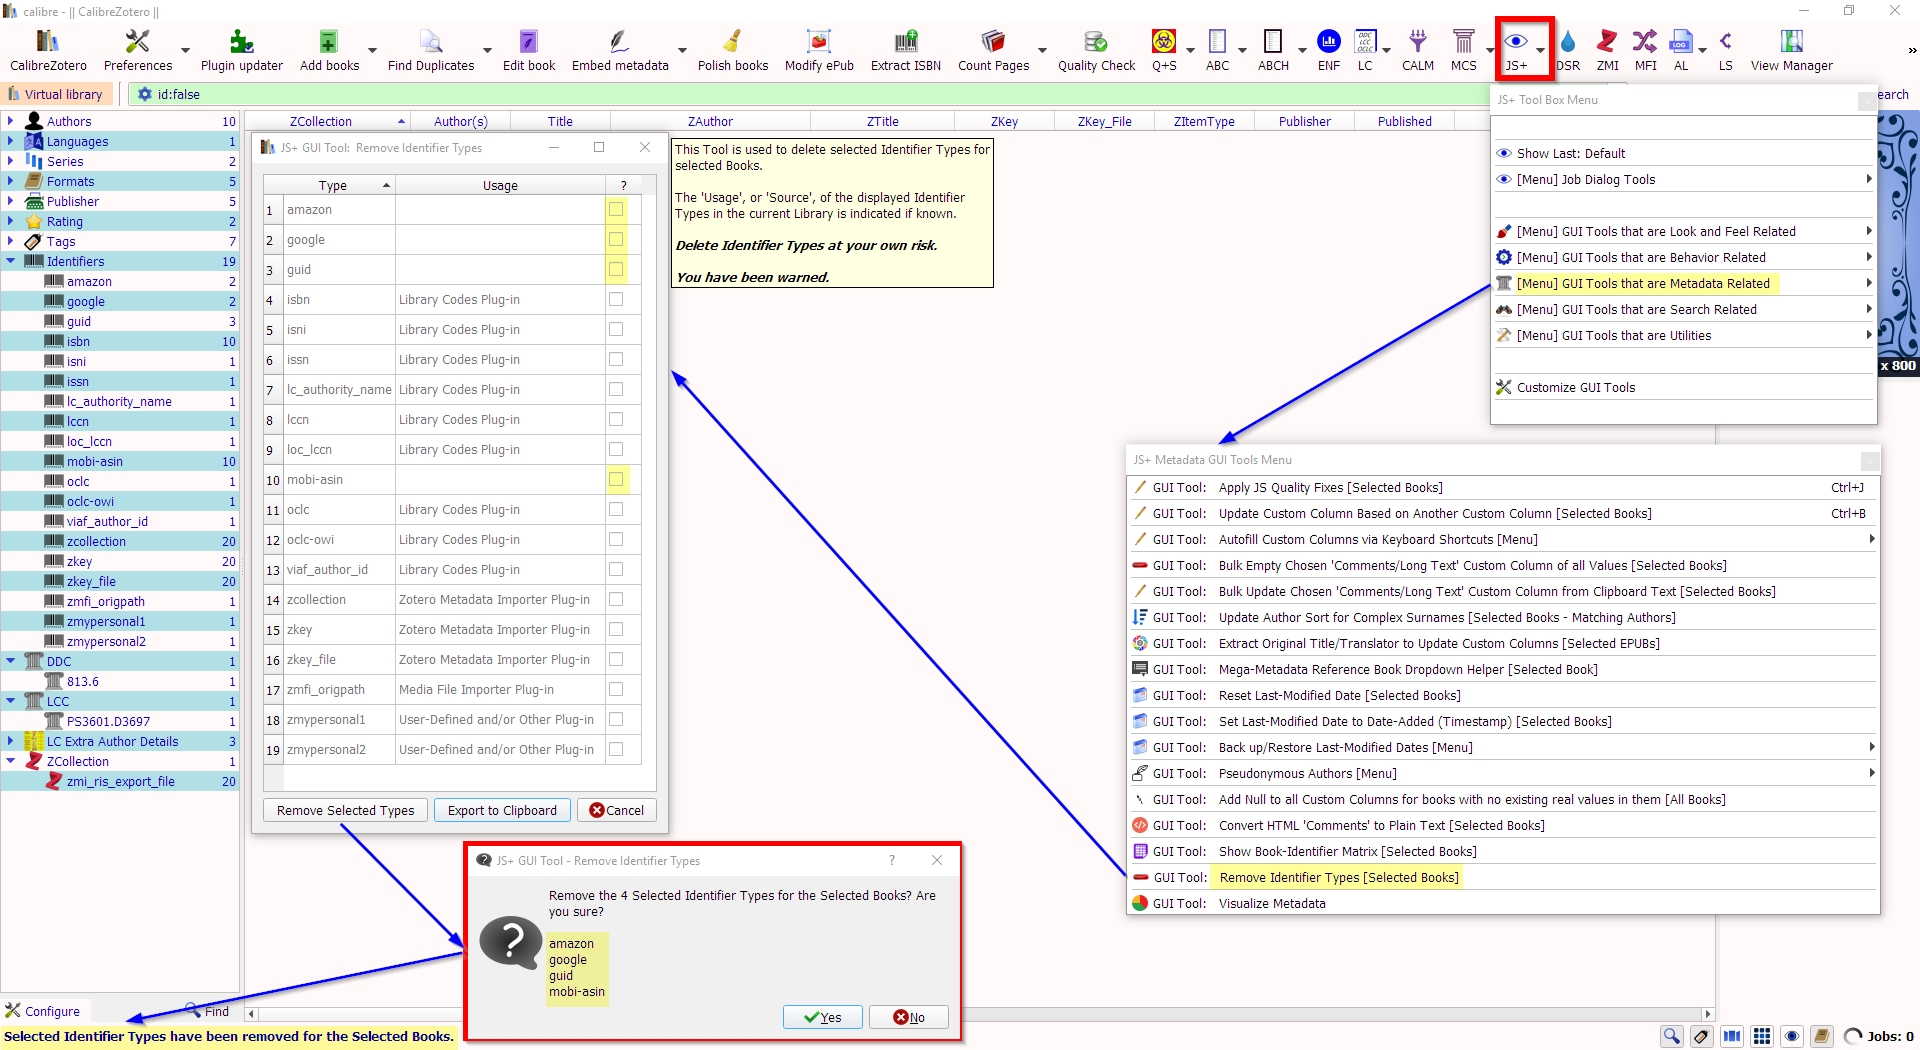Click the LC toolbar icon

[1365, 50]
